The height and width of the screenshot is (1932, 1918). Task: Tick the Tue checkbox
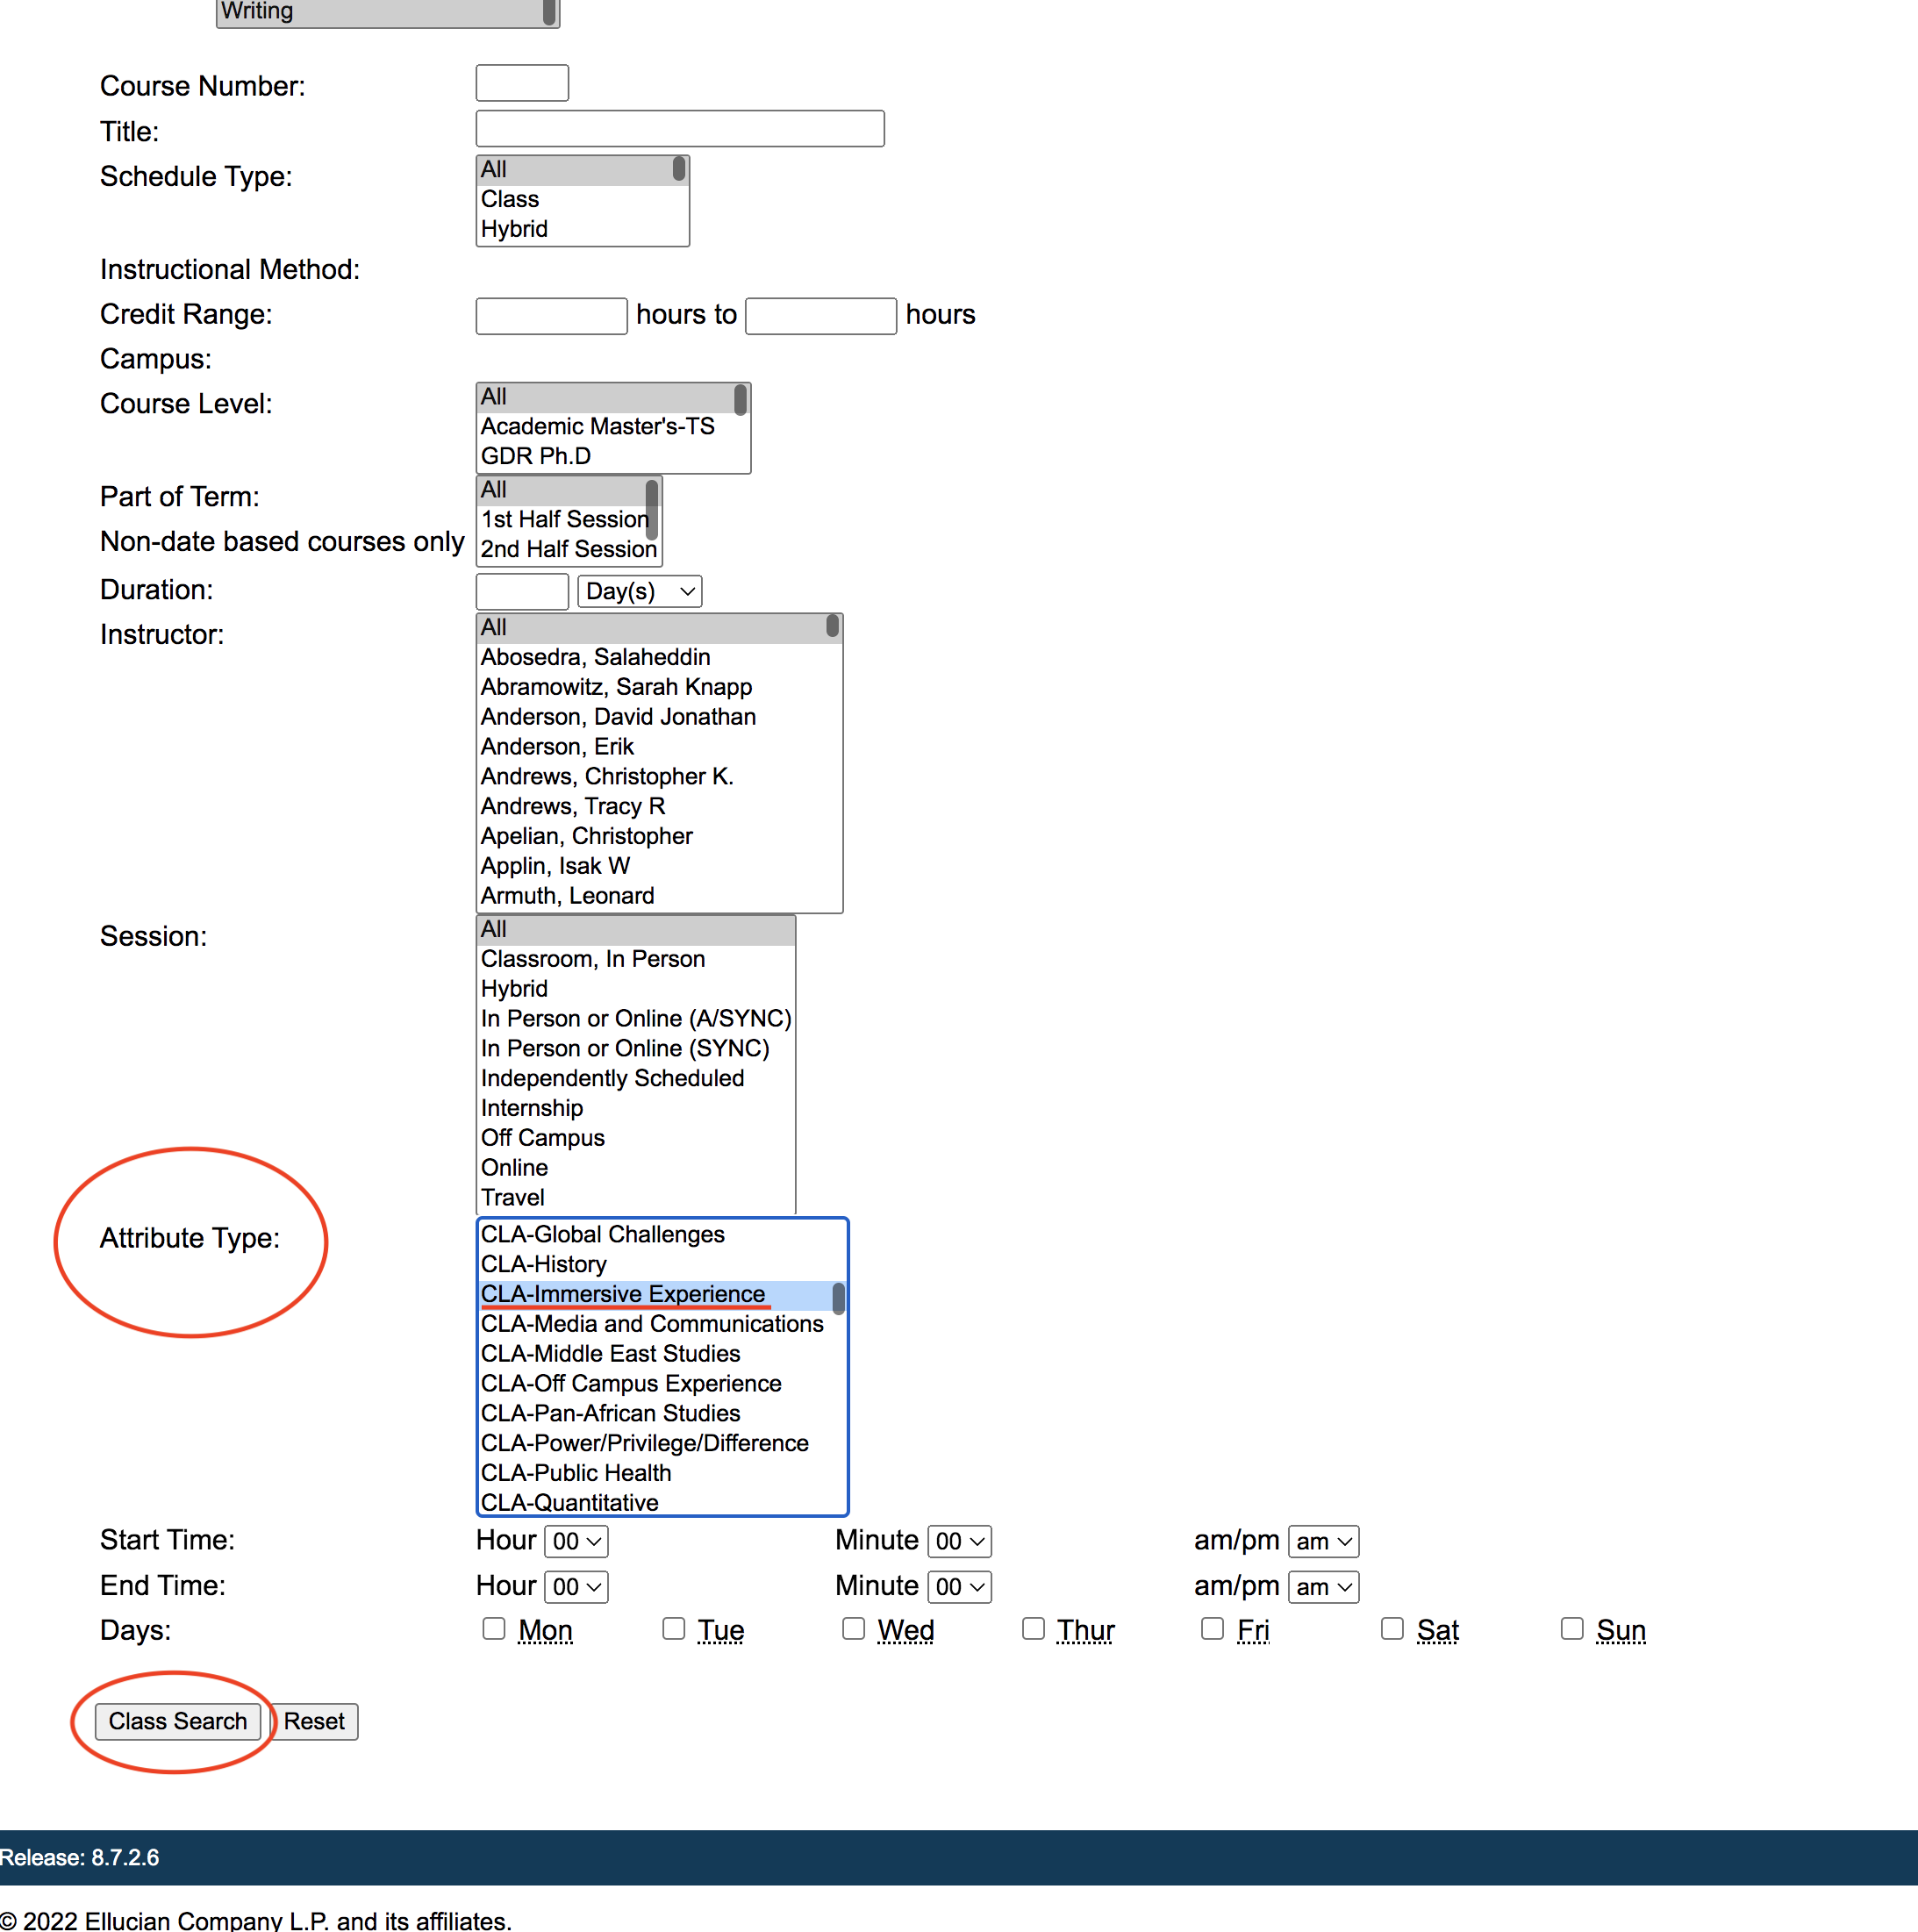click(x=673, y=1628)
